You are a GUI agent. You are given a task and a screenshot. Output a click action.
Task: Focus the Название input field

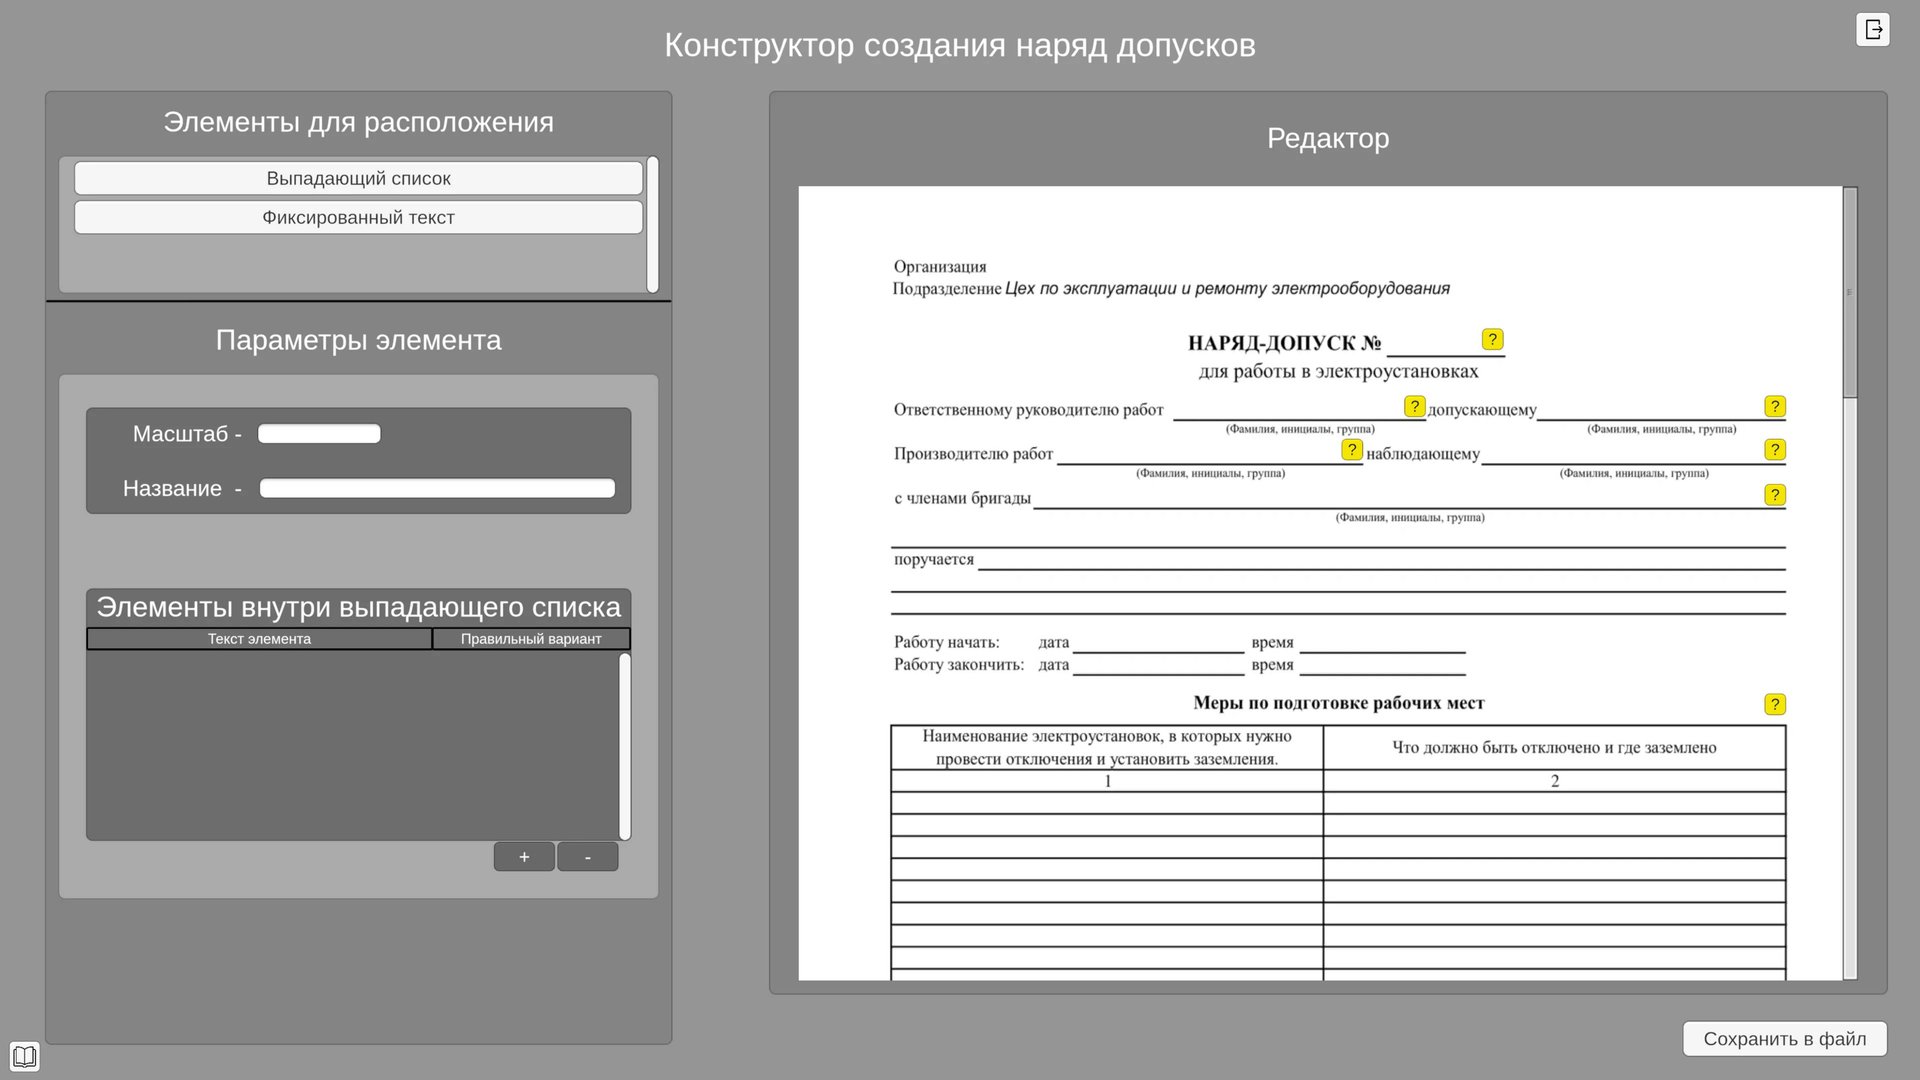pos(437,488)
